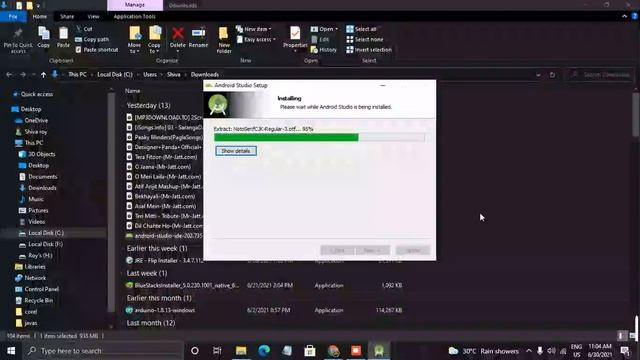Click Select all in ribbon

pos(361,29)
